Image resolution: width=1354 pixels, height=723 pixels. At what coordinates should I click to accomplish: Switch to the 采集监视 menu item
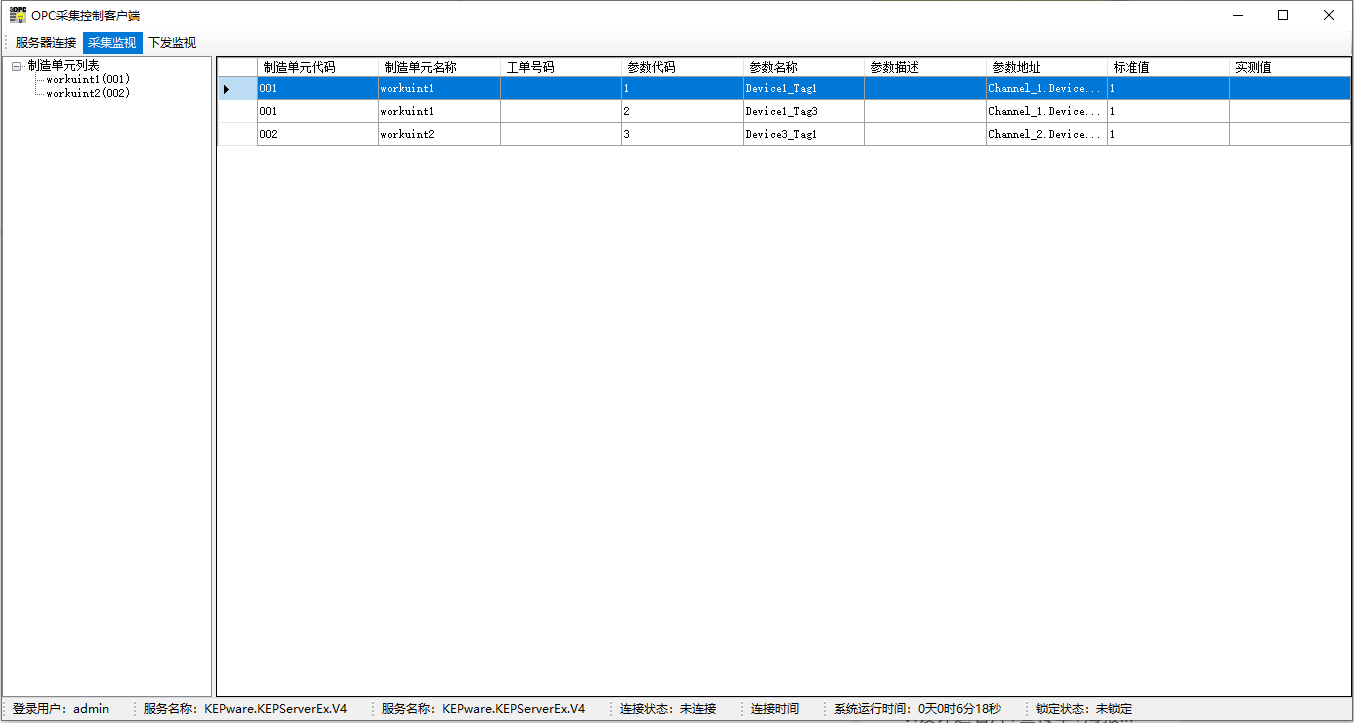coord(112,43)
